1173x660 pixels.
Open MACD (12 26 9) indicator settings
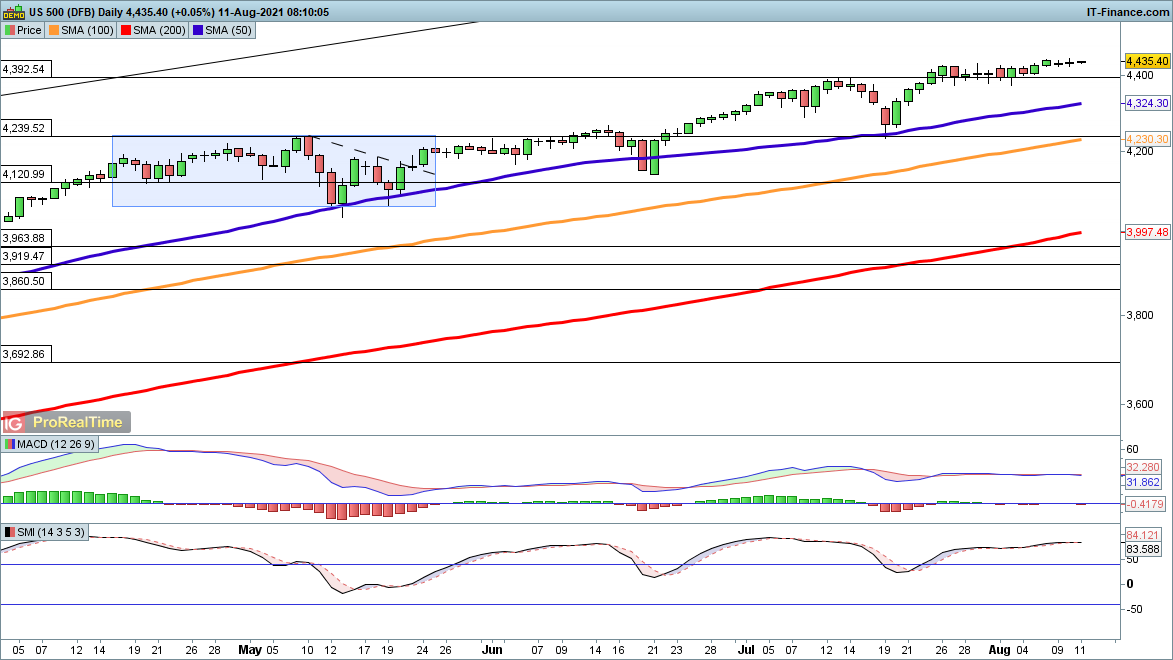click(x=56, y=443)
